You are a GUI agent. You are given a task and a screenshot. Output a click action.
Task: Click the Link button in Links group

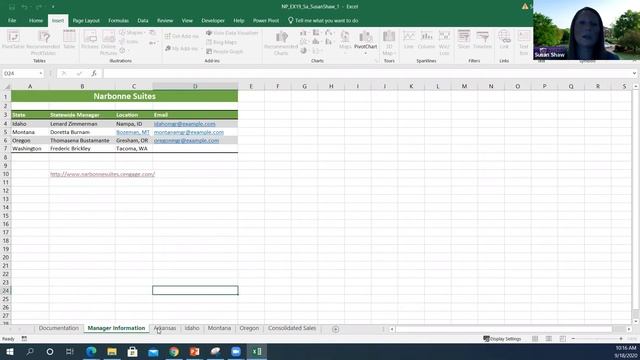[x=504, y=40]
